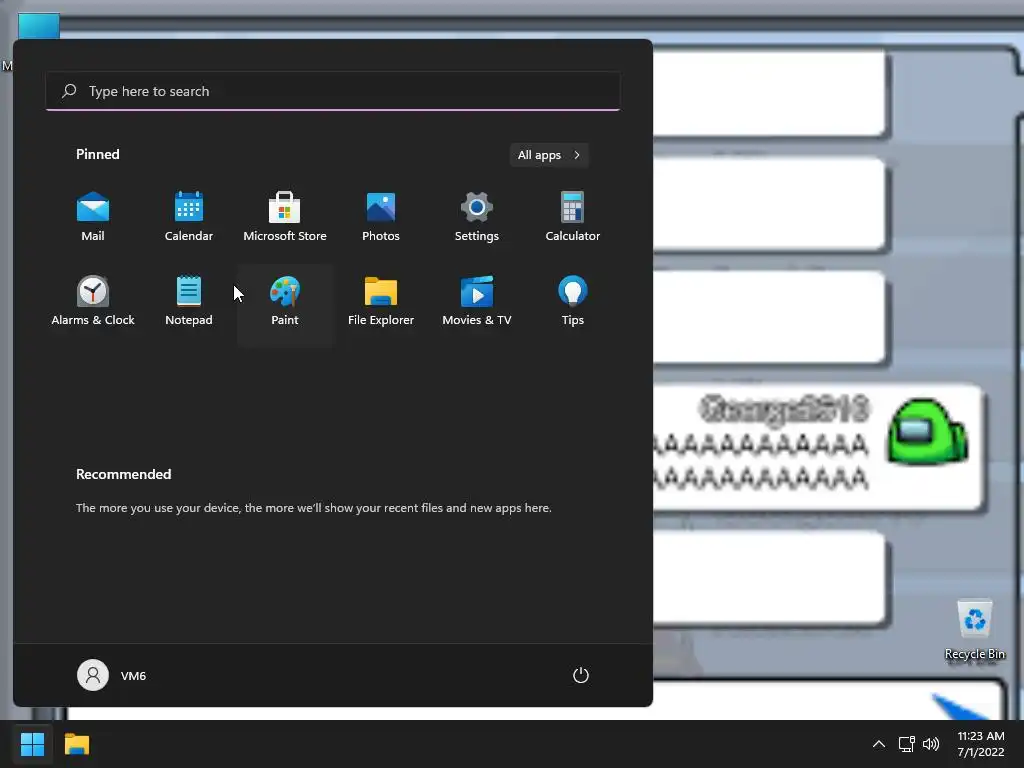Open the Mail app

tap(93, 217)
